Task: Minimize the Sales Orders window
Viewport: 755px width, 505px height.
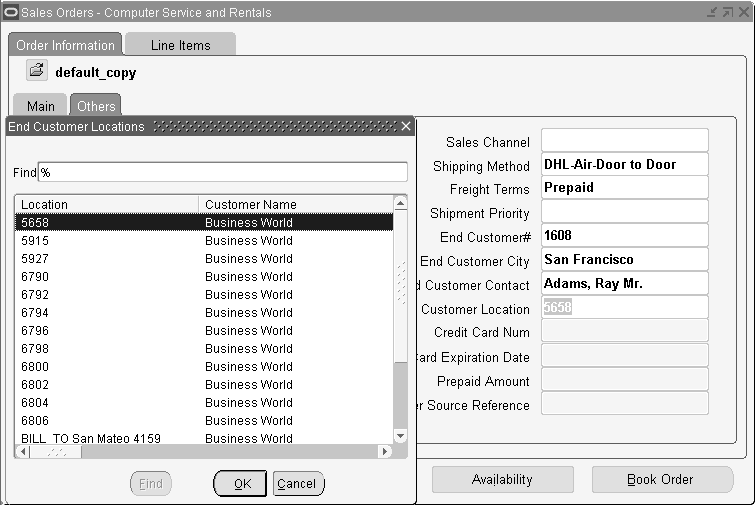Action: click(x=712, y=12)
